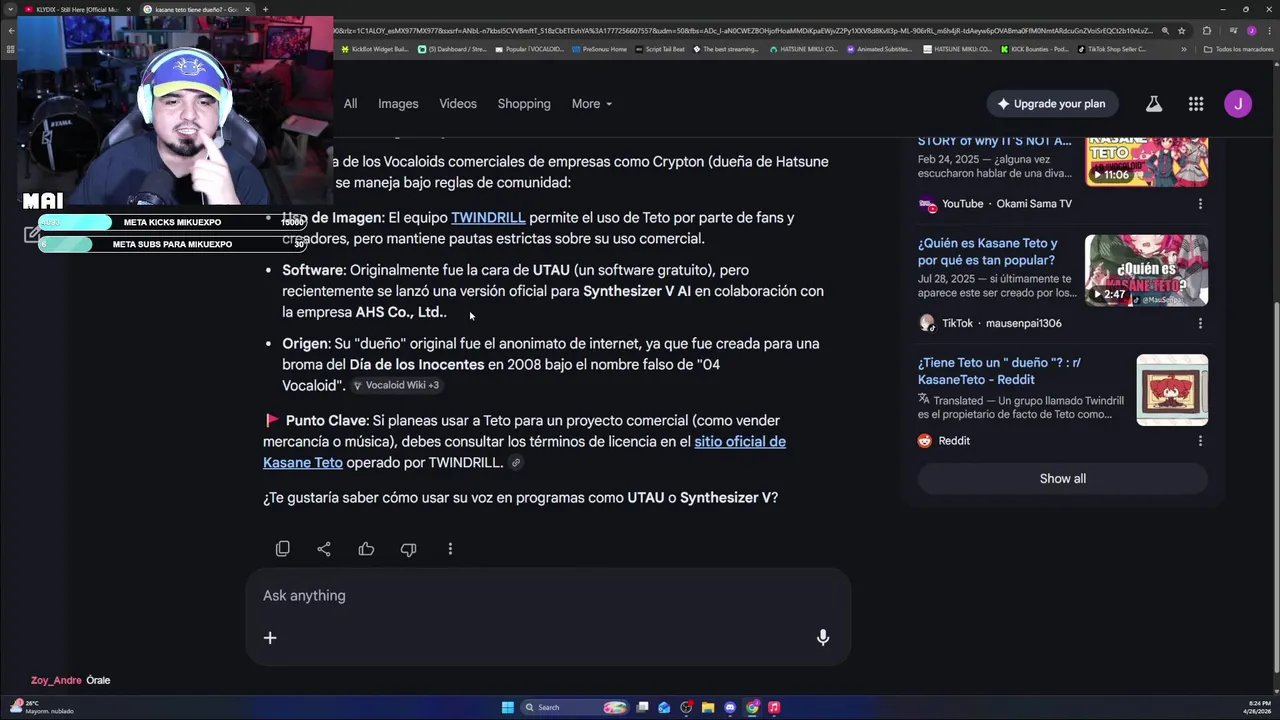This screenshot has width=1280, height=720.
Task: Open options for Okami Sama TV result
Action: [x=1200, y=204]
